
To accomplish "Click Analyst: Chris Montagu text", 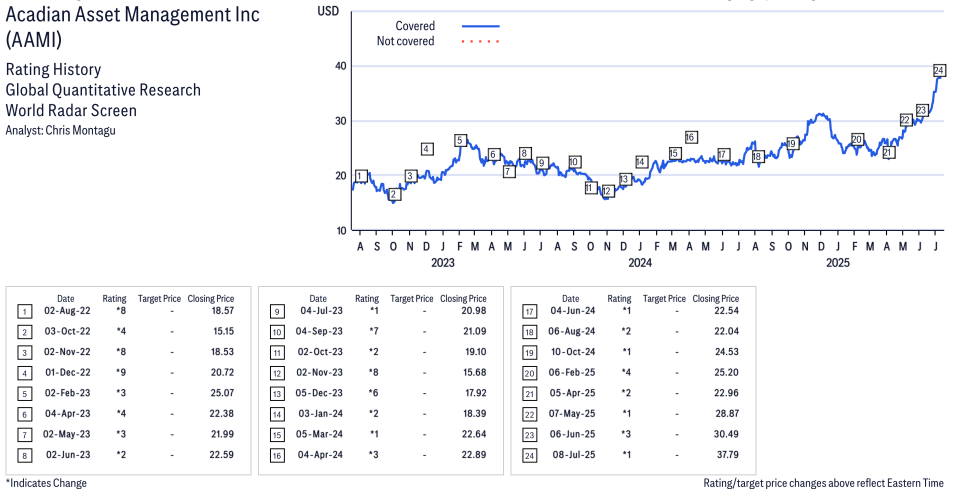I will (x=60, y=130).
